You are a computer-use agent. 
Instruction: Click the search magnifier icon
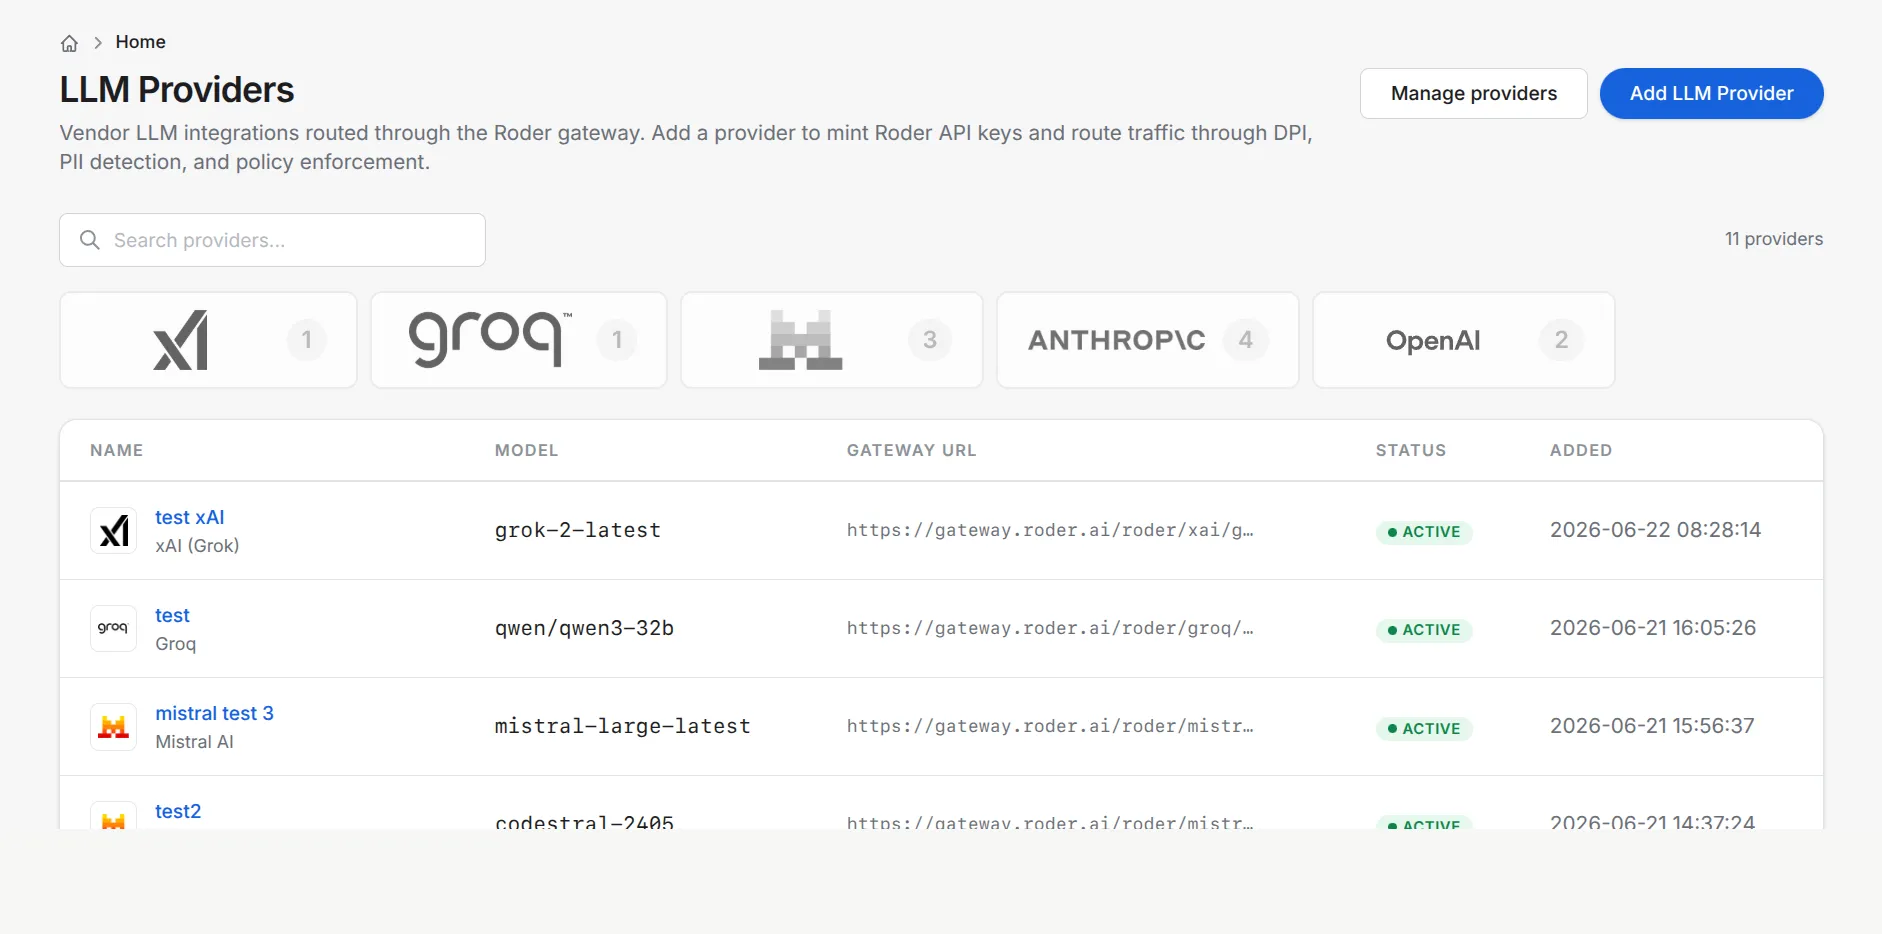point(90,240)
